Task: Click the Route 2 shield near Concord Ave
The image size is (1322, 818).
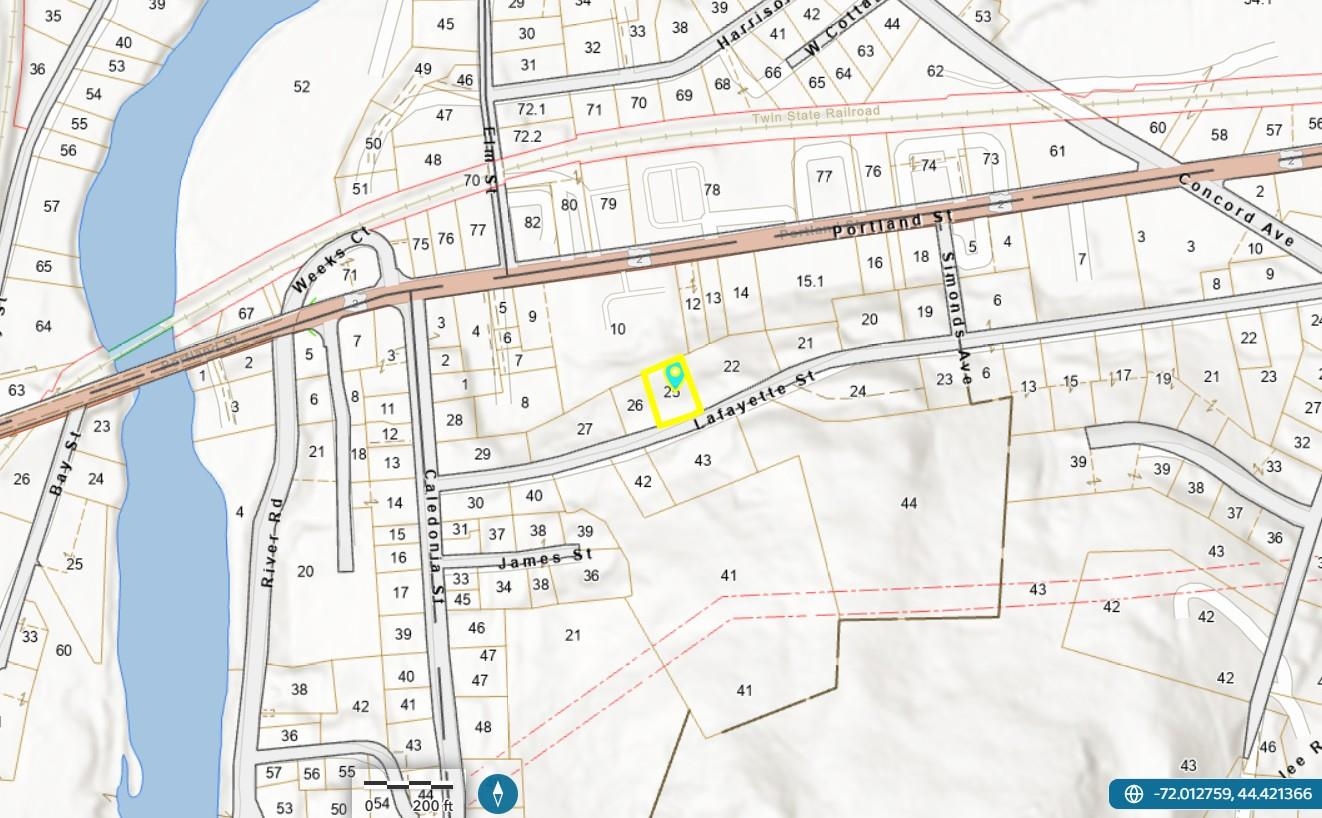Action: (x=1292, y=160)
